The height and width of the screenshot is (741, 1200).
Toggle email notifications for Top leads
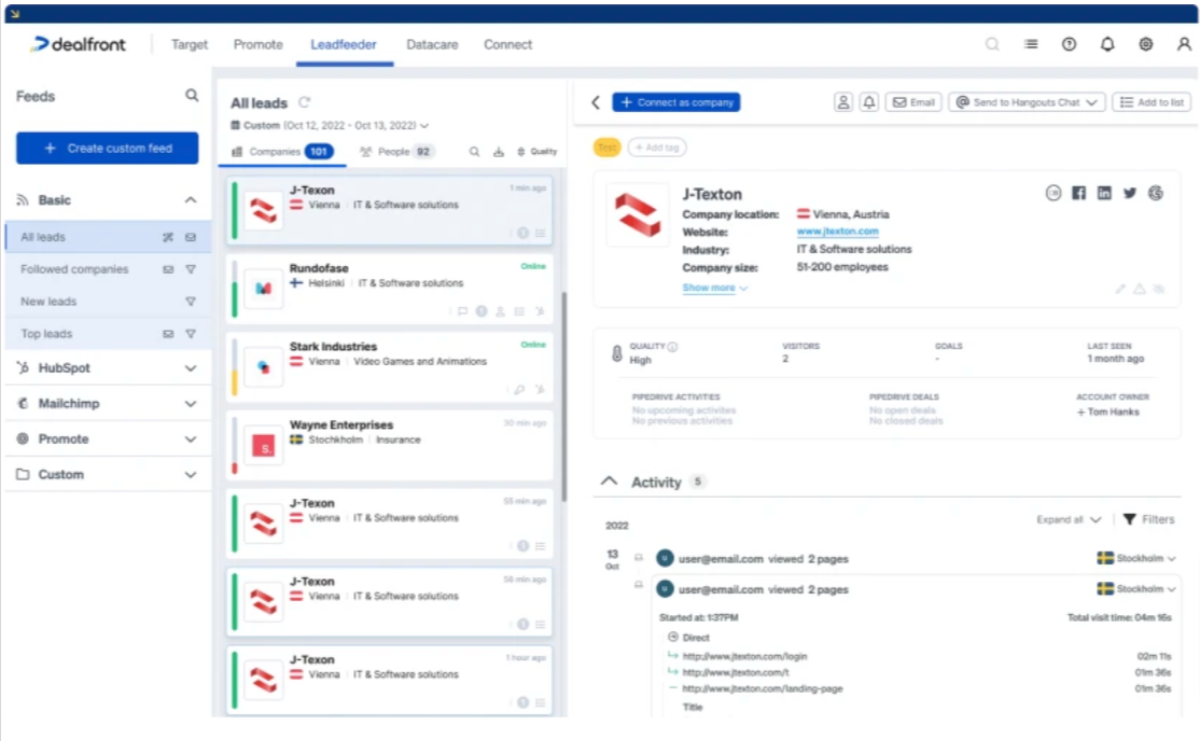pyautogui.click(x=168, y=334)
